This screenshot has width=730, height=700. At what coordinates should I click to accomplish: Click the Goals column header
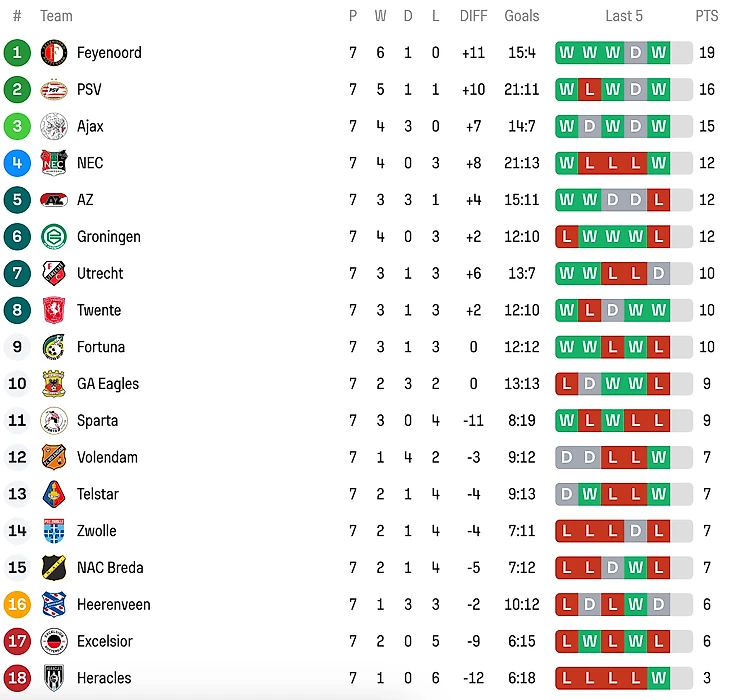pyautogui.click(x=522, y=16)
